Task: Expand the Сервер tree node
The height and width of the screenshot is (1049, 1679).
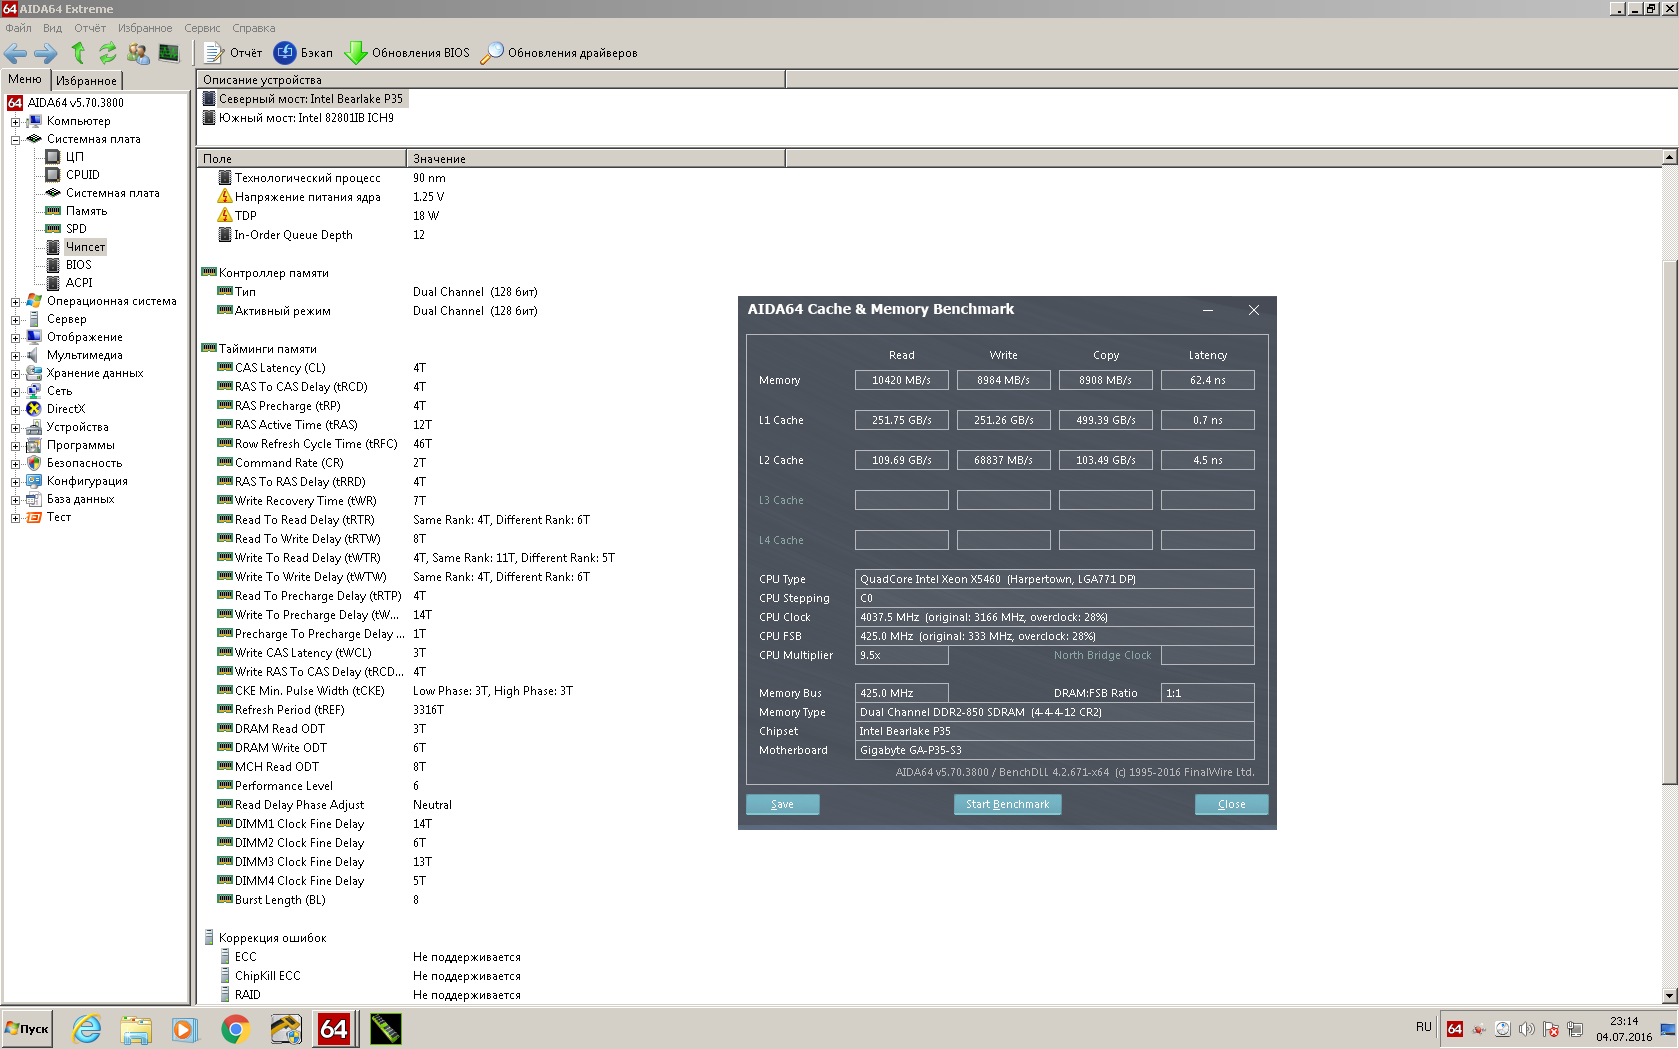Action: pos(15,320)
